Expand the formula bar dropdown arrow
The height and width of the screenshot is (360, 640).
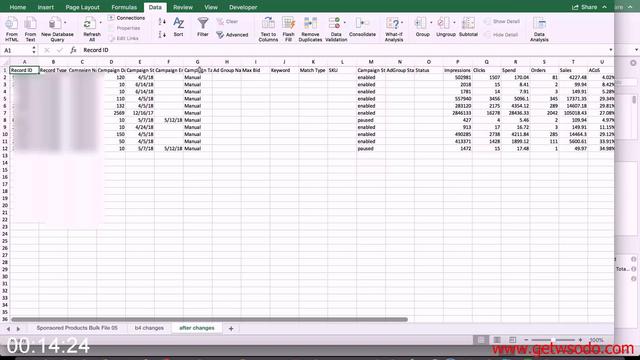click(611, 50)
